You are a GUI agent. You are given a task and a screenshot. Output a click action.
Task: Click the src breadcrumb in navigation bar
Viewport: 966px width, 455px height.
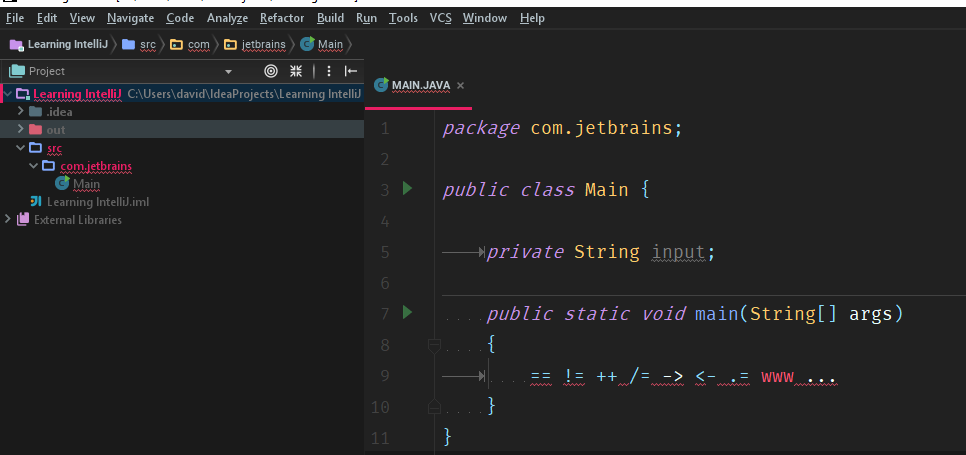pyautogui.click(x=139, y=44)
